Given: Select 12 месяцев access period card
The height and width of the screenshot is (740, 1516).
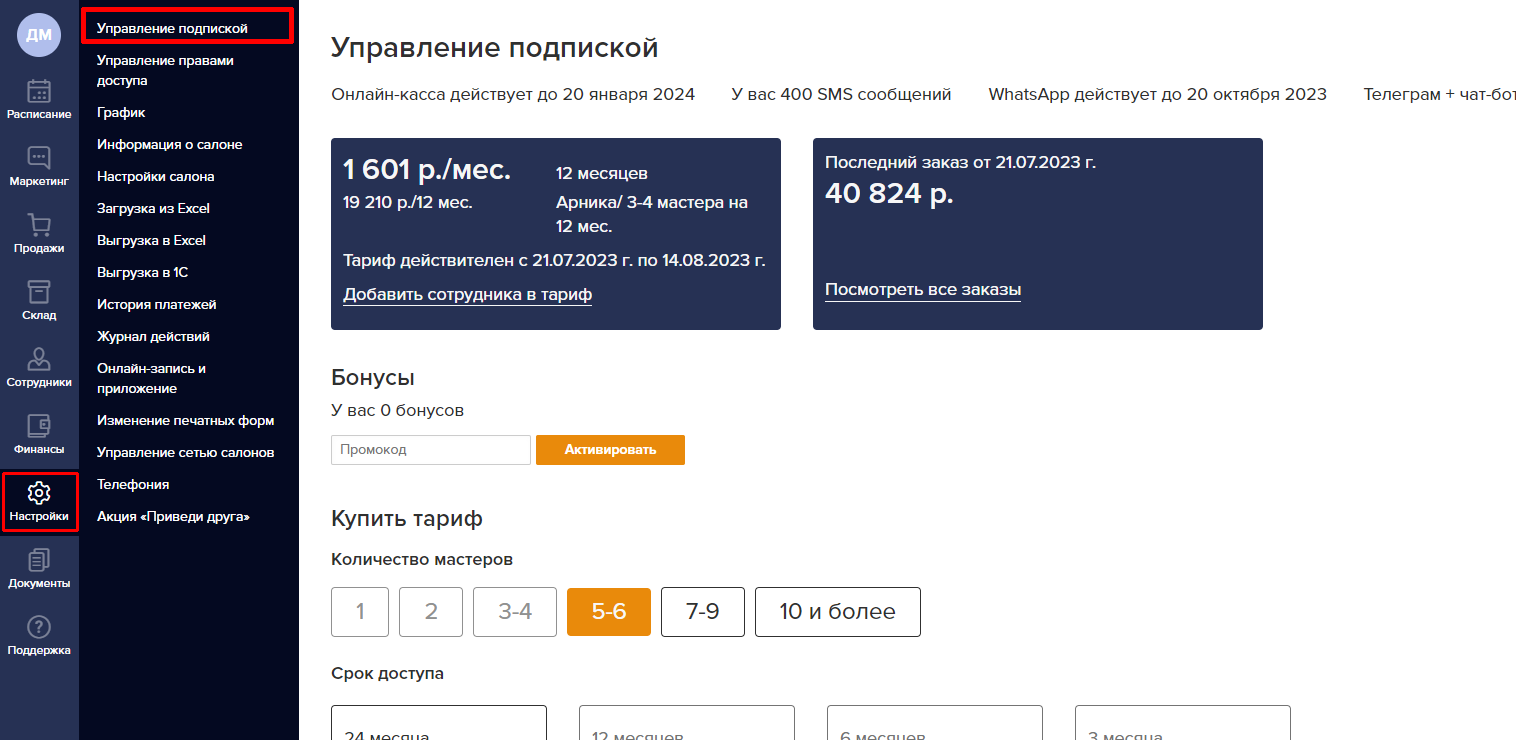Looking at the screenshot, I should click(687, 723).
